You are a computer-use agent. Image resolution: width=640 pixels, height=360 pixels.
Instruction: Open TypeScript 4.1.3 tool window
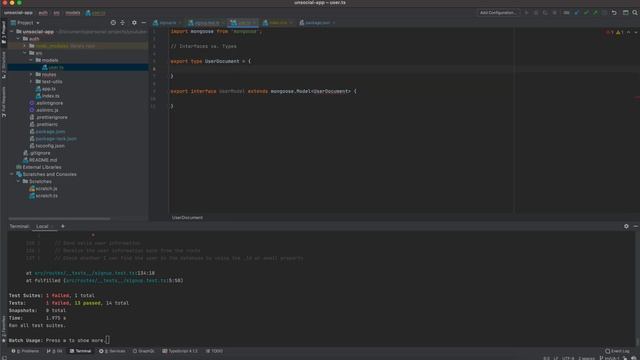(x=180, y=351)
